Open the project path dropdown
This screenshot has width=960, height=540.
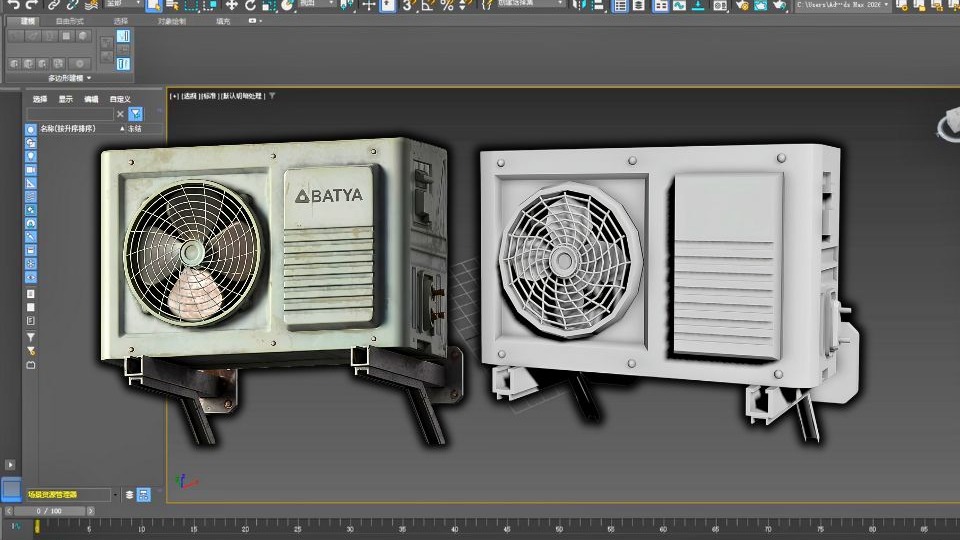pos(842,4)
